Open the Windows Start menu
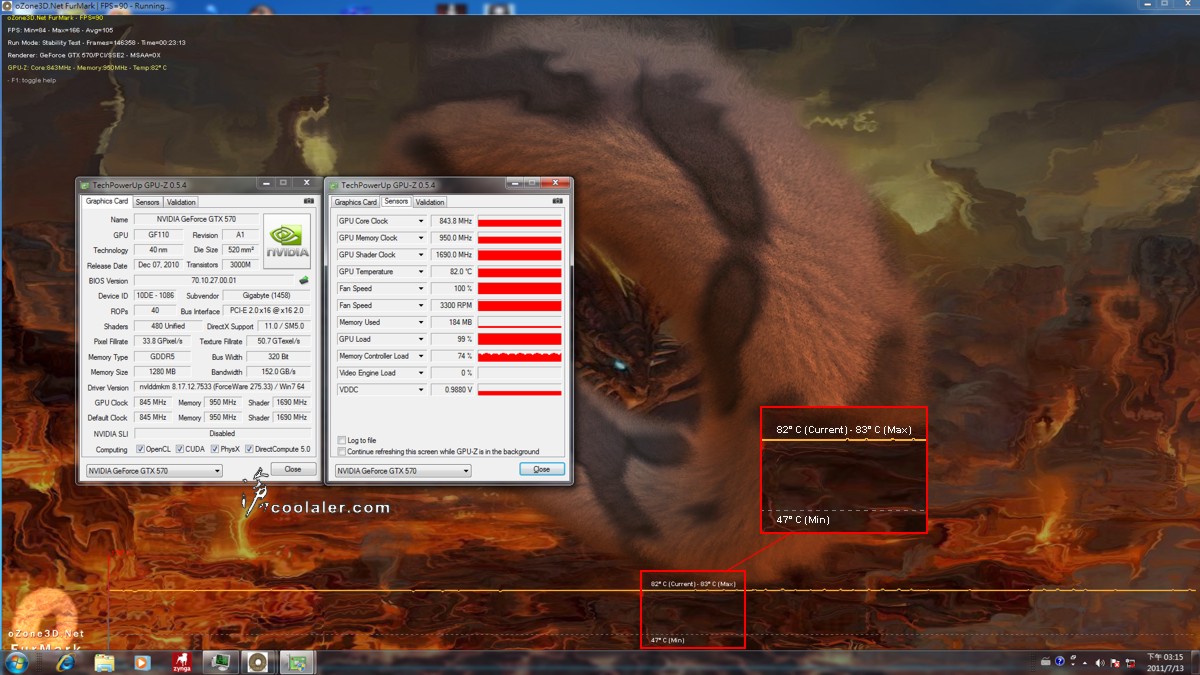Image resolution: width=1200 pixels, height=675 pixels. point(17,662)
